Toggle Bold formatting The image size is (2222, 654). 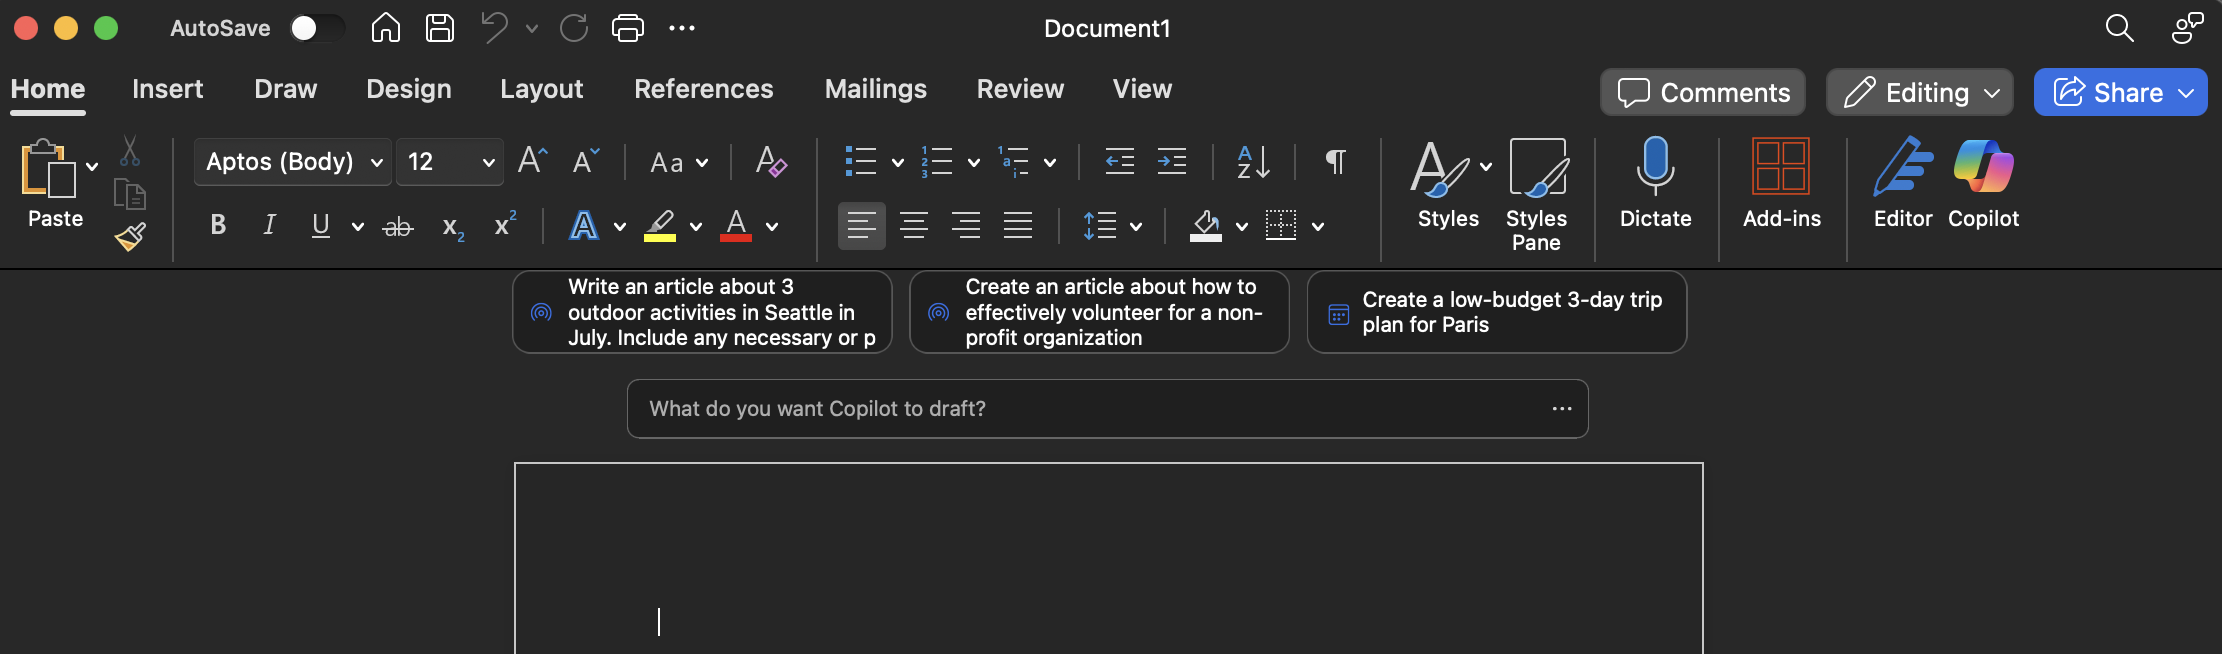218,225
